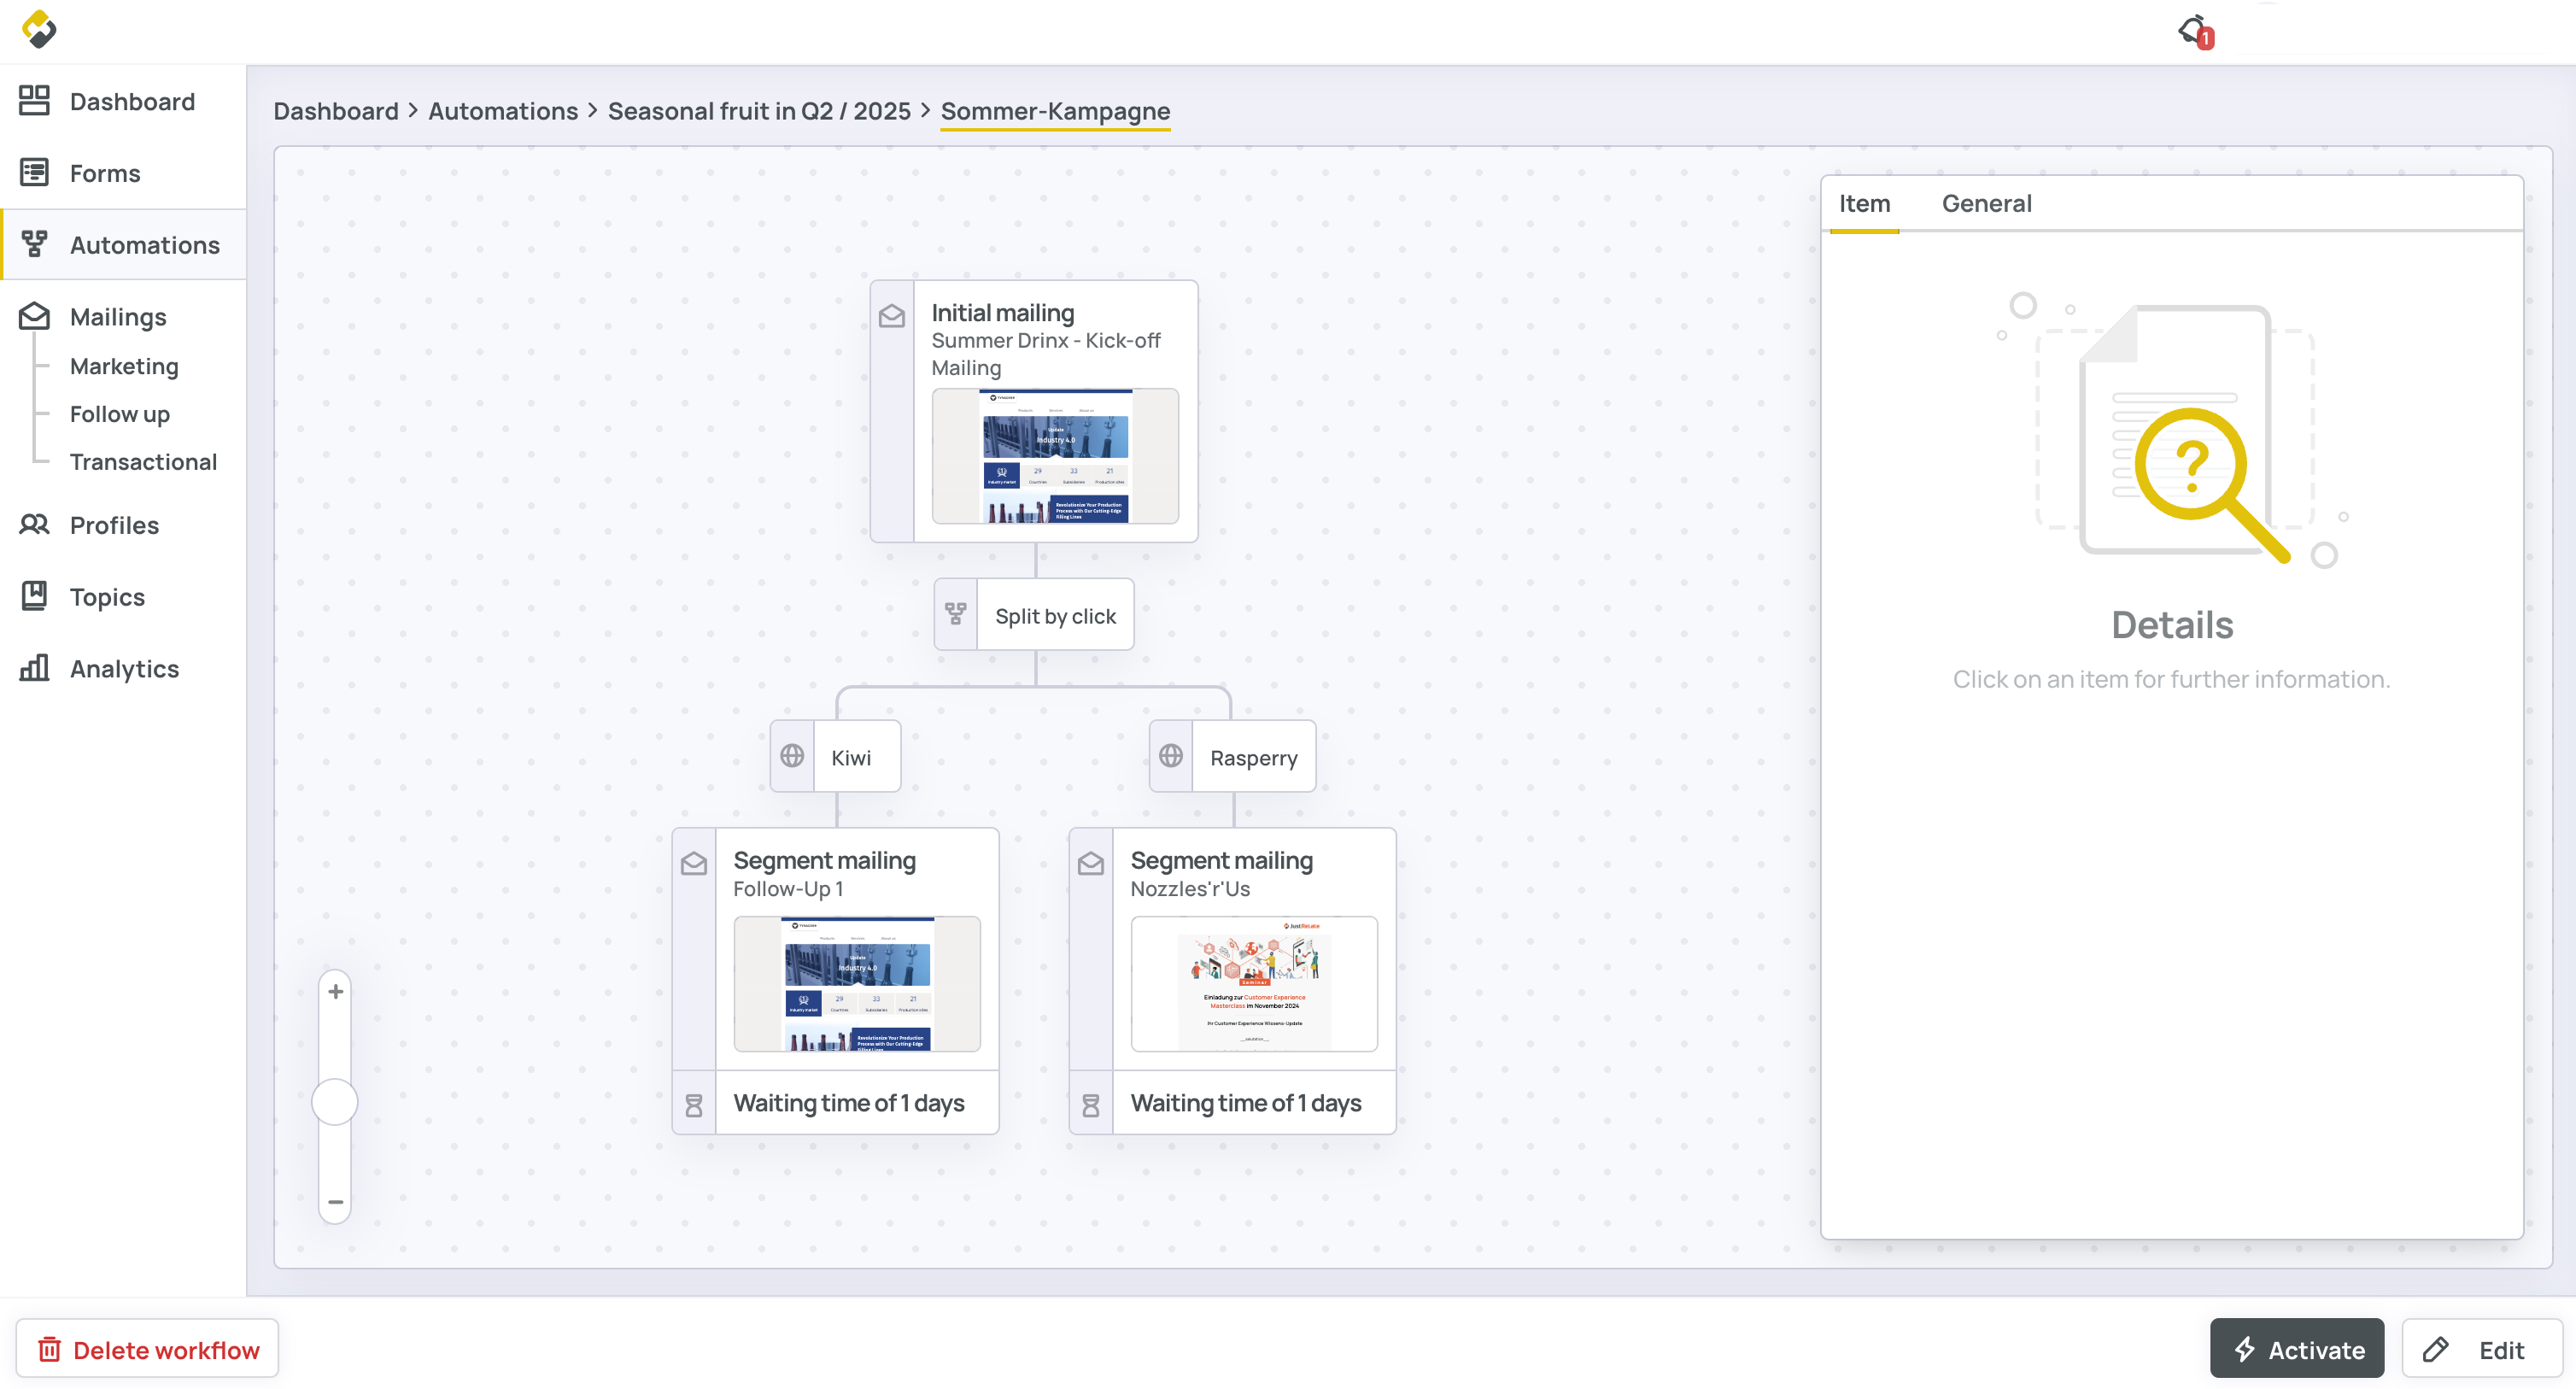Screen dimensions: 2576x1389
Task: Zoom out with the minus icon
Action: (336, 1201)
